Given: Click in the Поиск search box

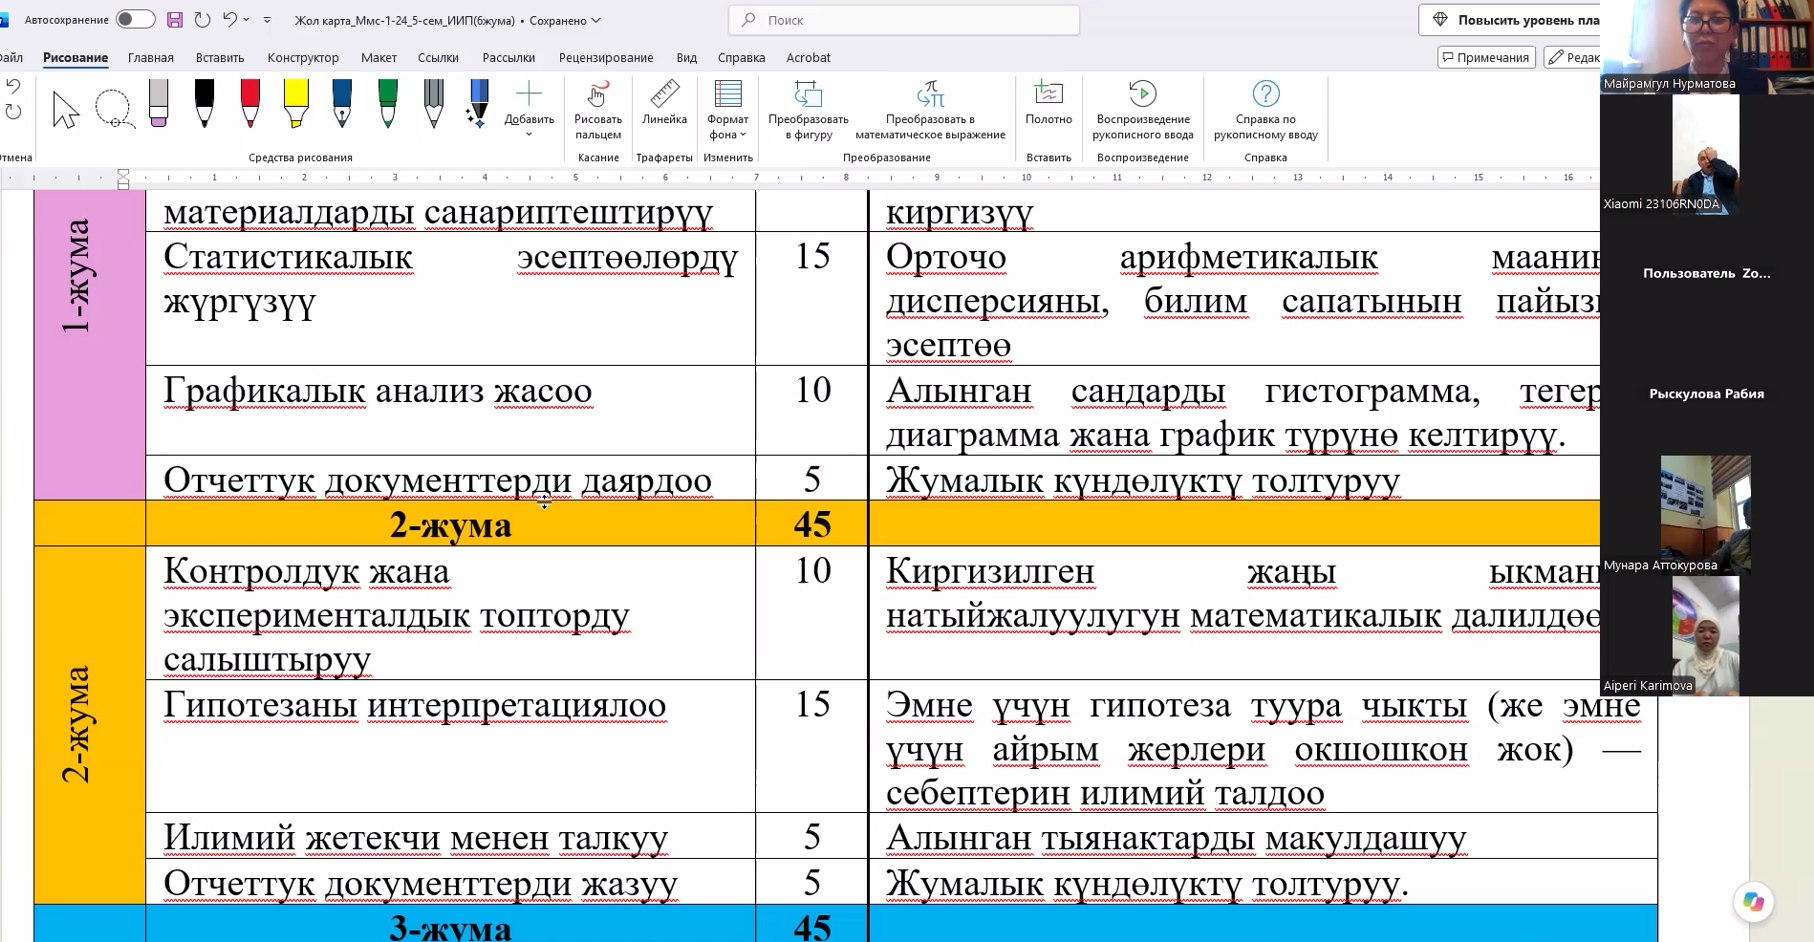Looking at the screenshot, I should tap(904, 20).
